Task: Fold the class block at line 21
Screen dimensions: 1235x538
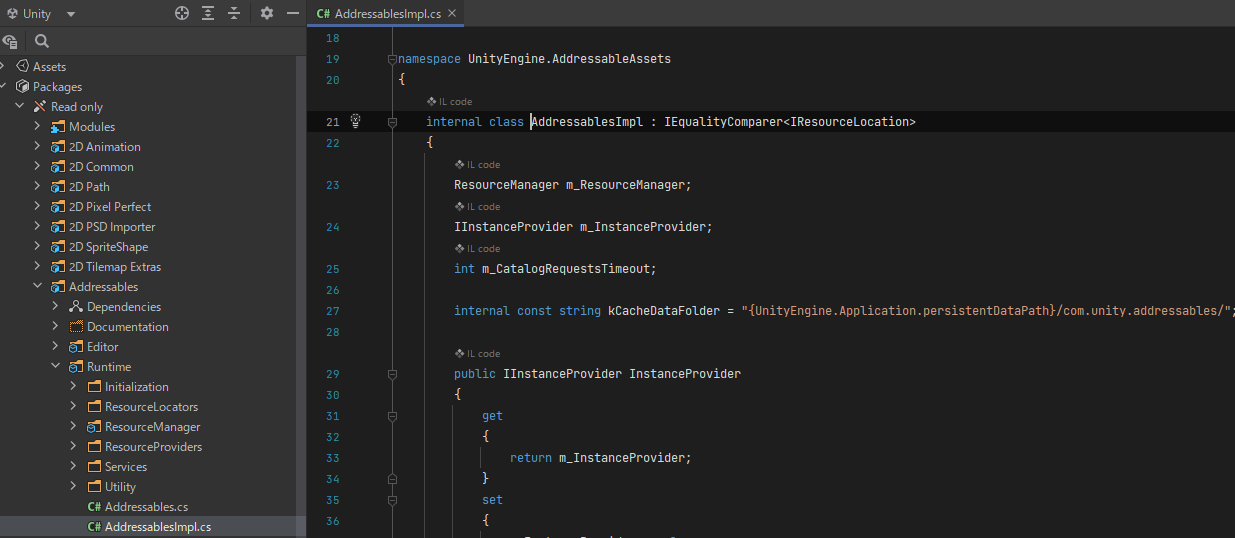Action: click(392, 122)
